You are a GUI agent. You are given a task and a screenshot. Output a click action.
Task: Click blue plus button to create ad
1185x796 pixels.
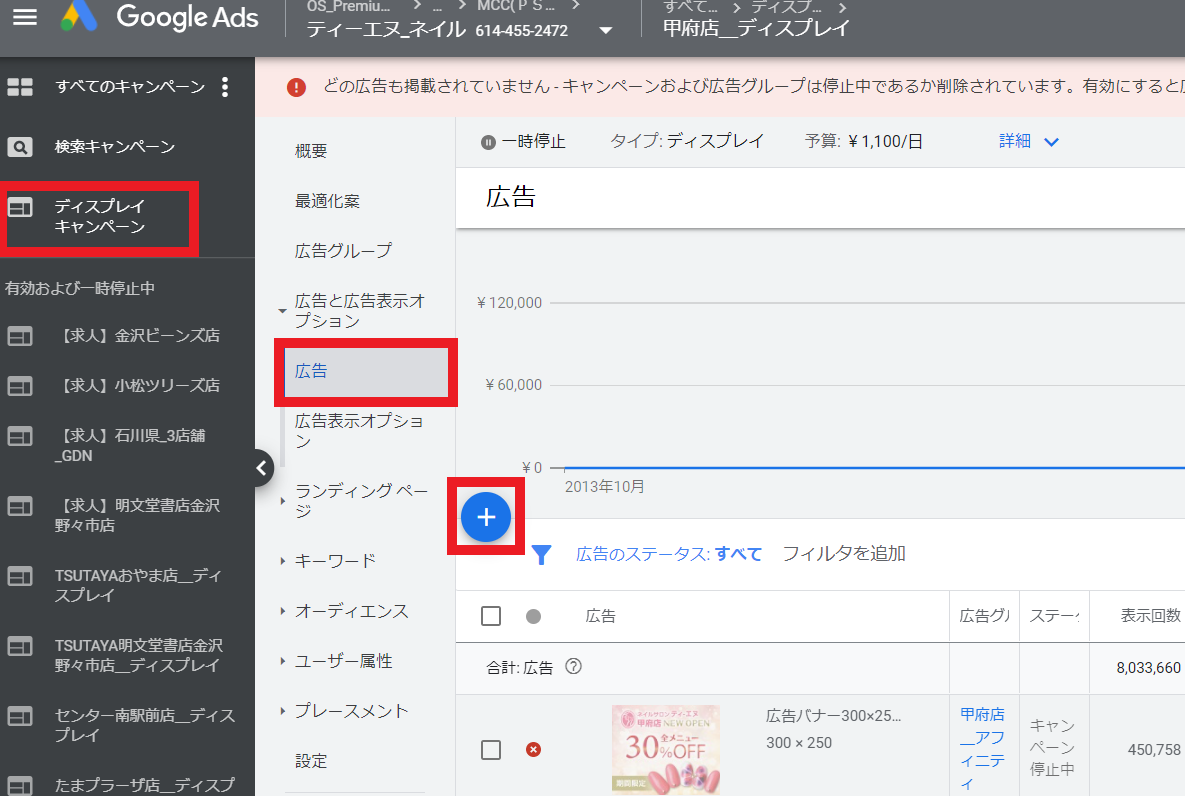486,517
